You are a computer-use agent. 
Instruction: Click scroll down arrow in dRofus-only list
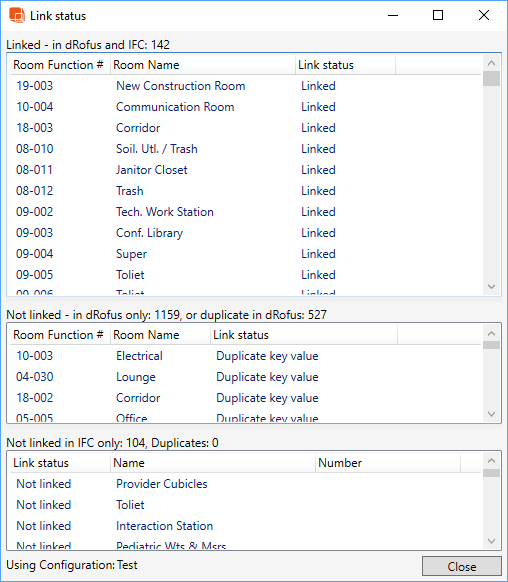pos(491,414)
